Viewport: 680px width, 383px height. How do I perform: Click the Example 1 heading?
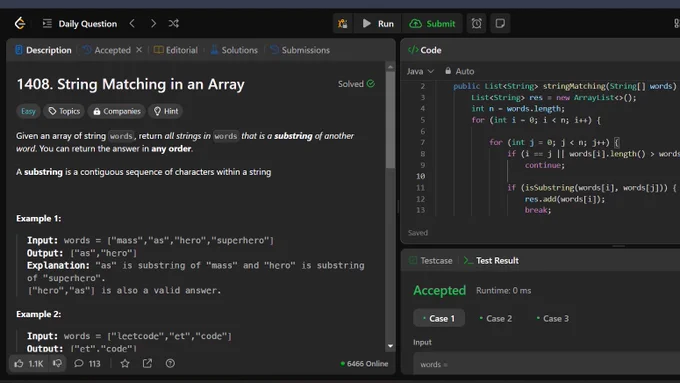click(x=39, y=219)
